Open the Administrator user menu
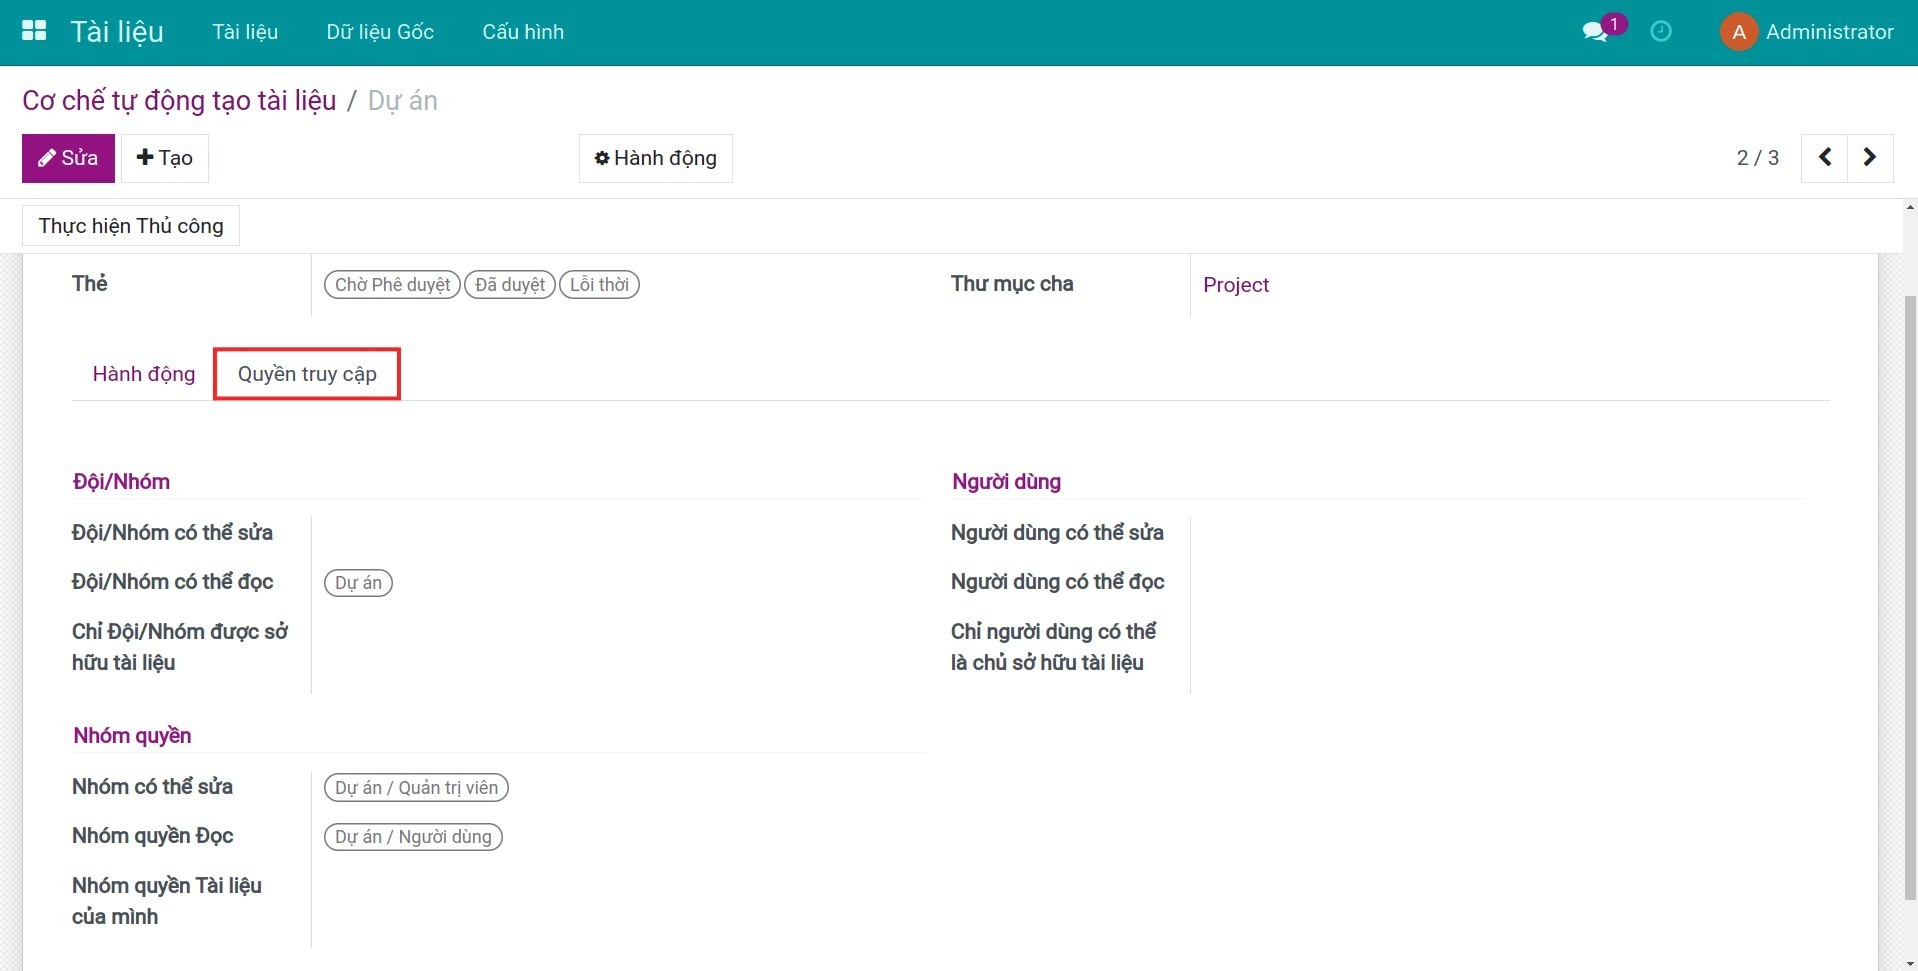Image resolution: width=1918 pixels, height=971 pixels. pyautogui.click(x=1828, y=32)
